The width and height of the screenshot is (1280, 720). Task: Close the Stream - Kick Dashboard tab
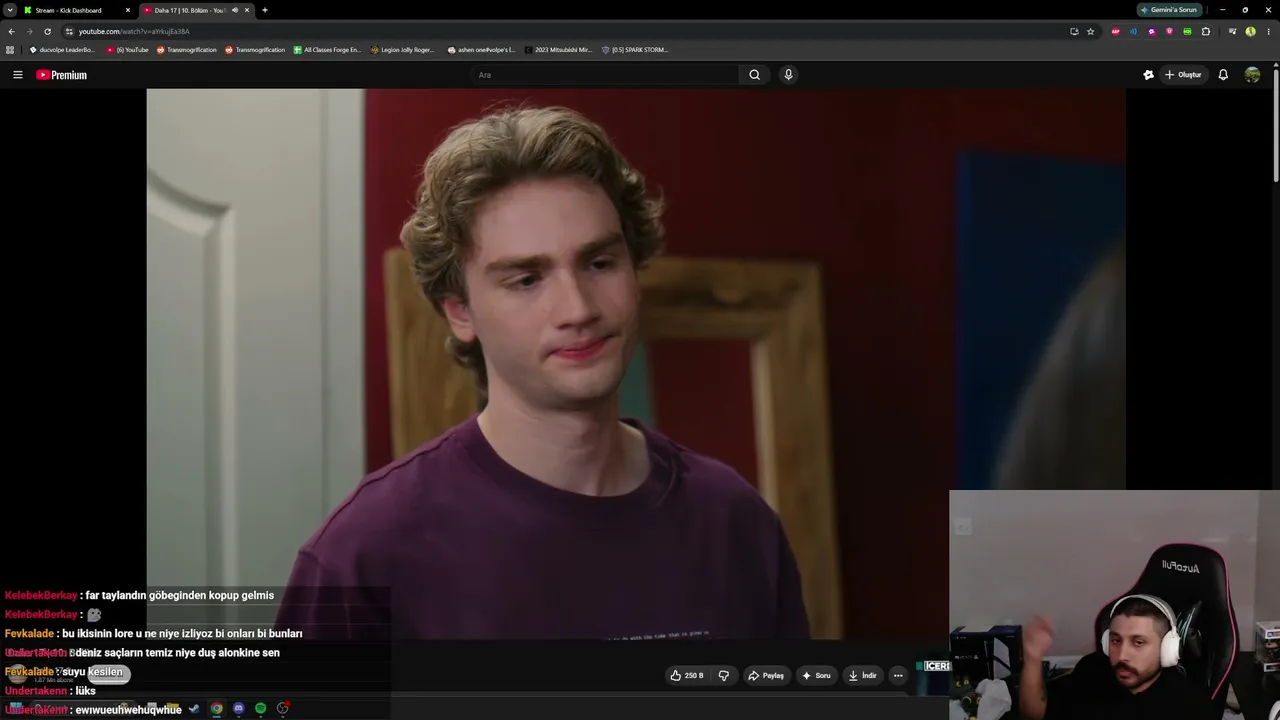pyautogui.click(x=127, y=10)
